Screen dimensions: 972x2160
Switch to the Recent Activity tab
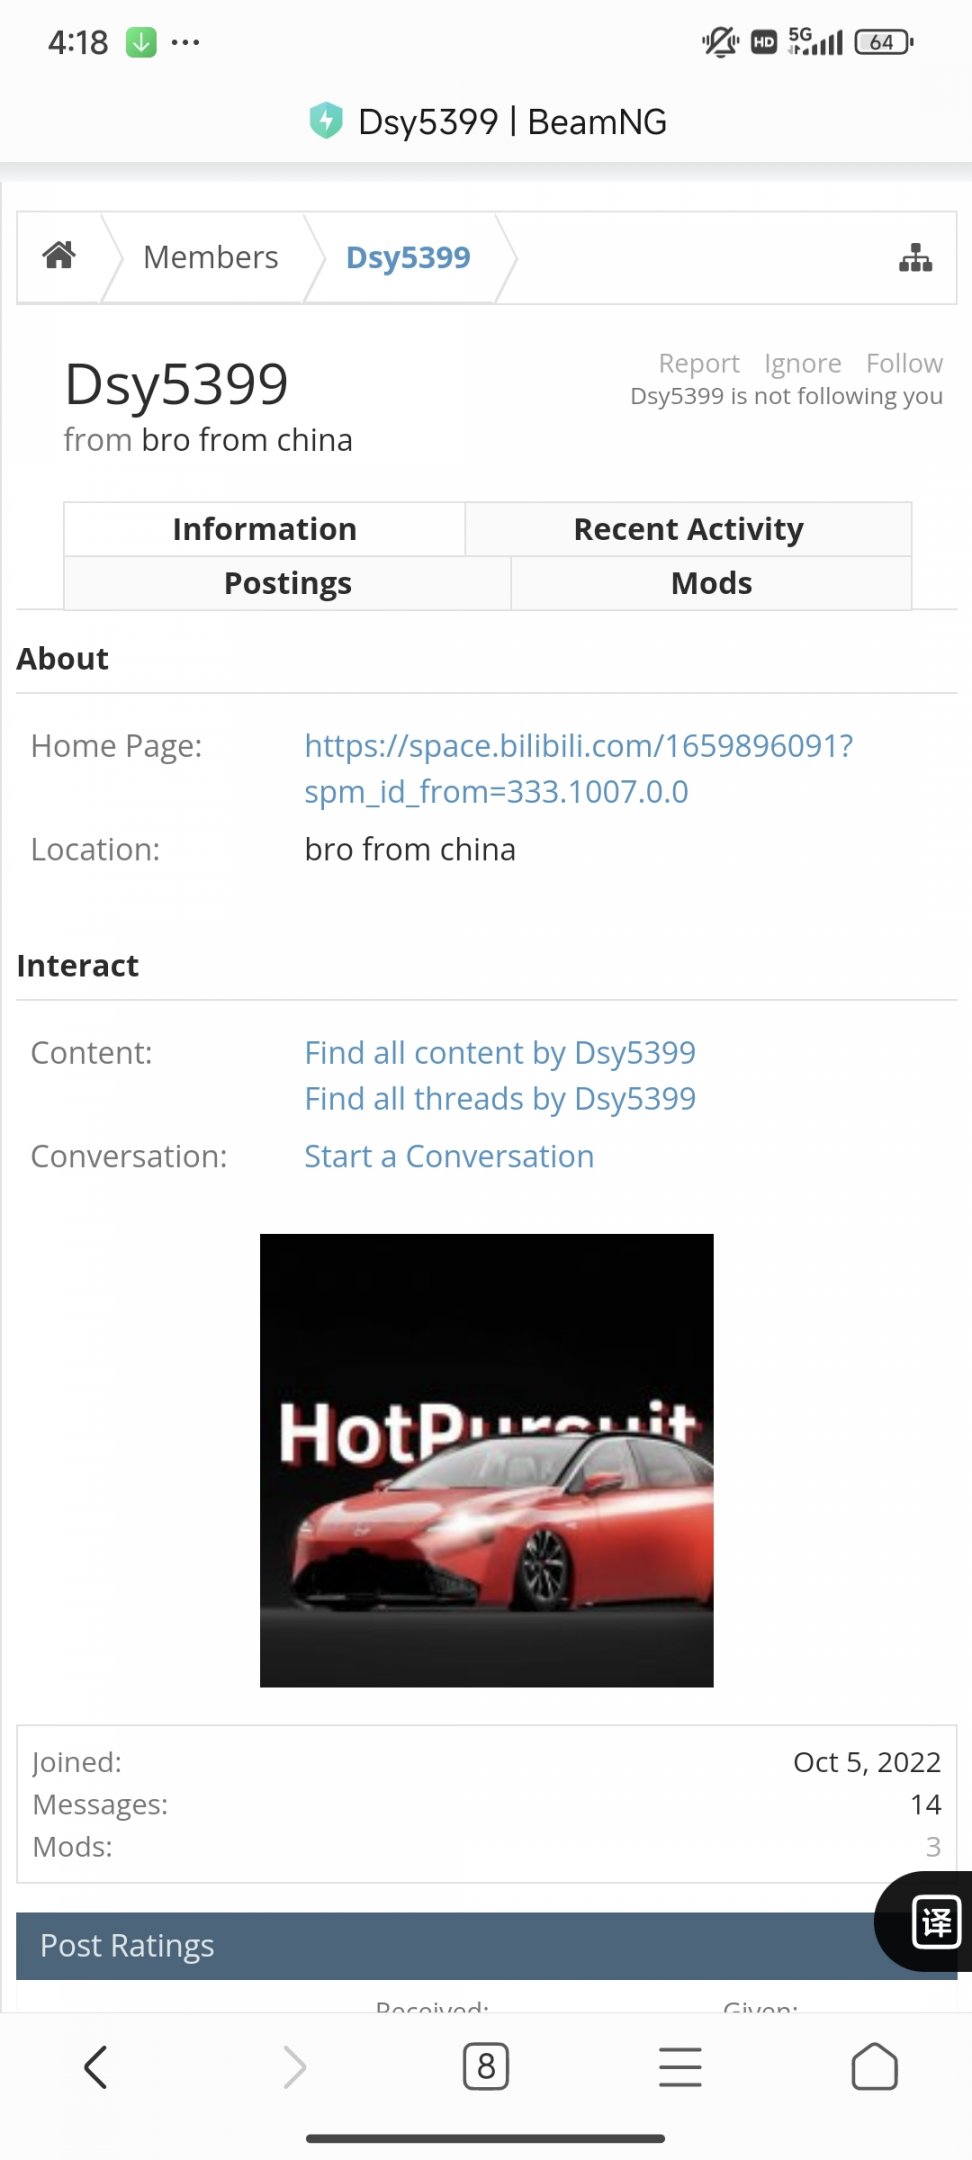688,529
